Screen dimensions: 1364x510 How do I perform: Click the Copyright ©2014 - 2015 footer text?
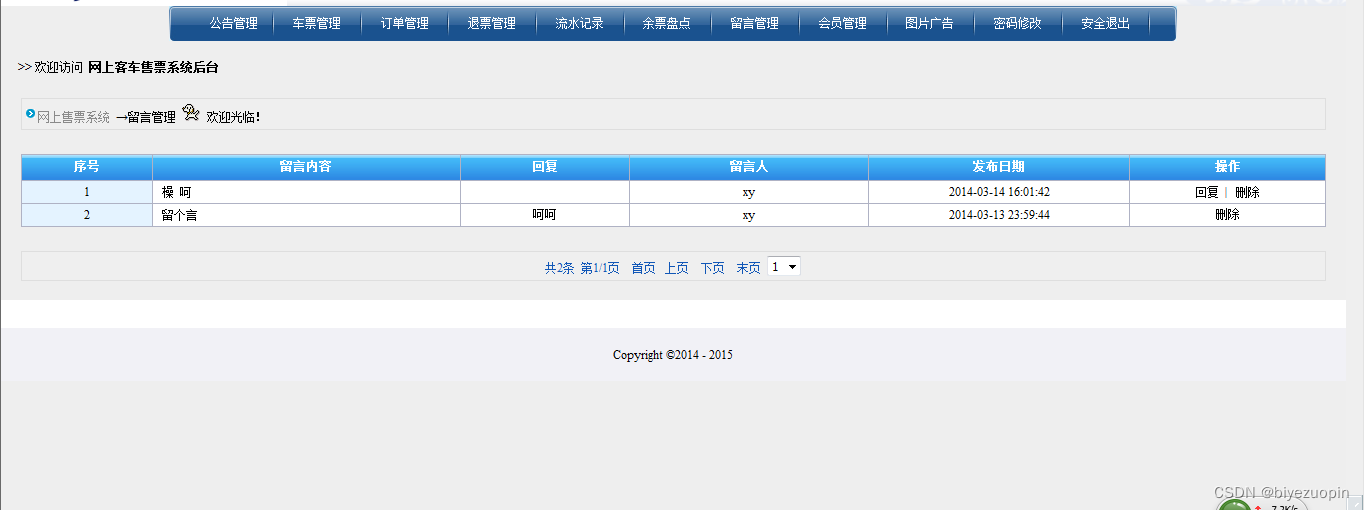(673, 355)
